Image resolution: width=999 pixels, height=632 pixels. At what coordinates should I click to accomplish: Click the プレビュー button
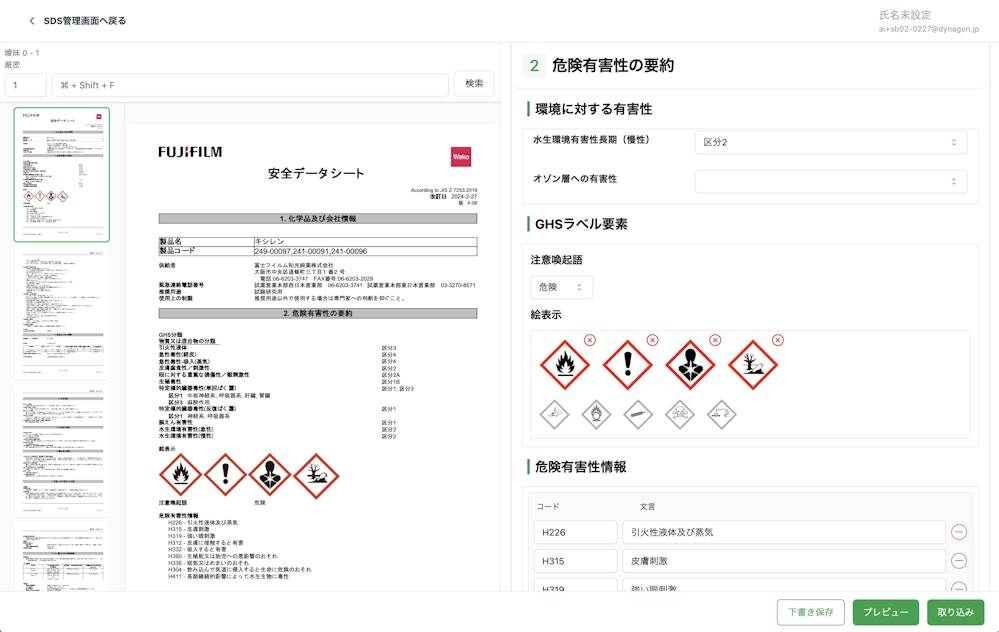pyautogui.click(x=886, y=612)
